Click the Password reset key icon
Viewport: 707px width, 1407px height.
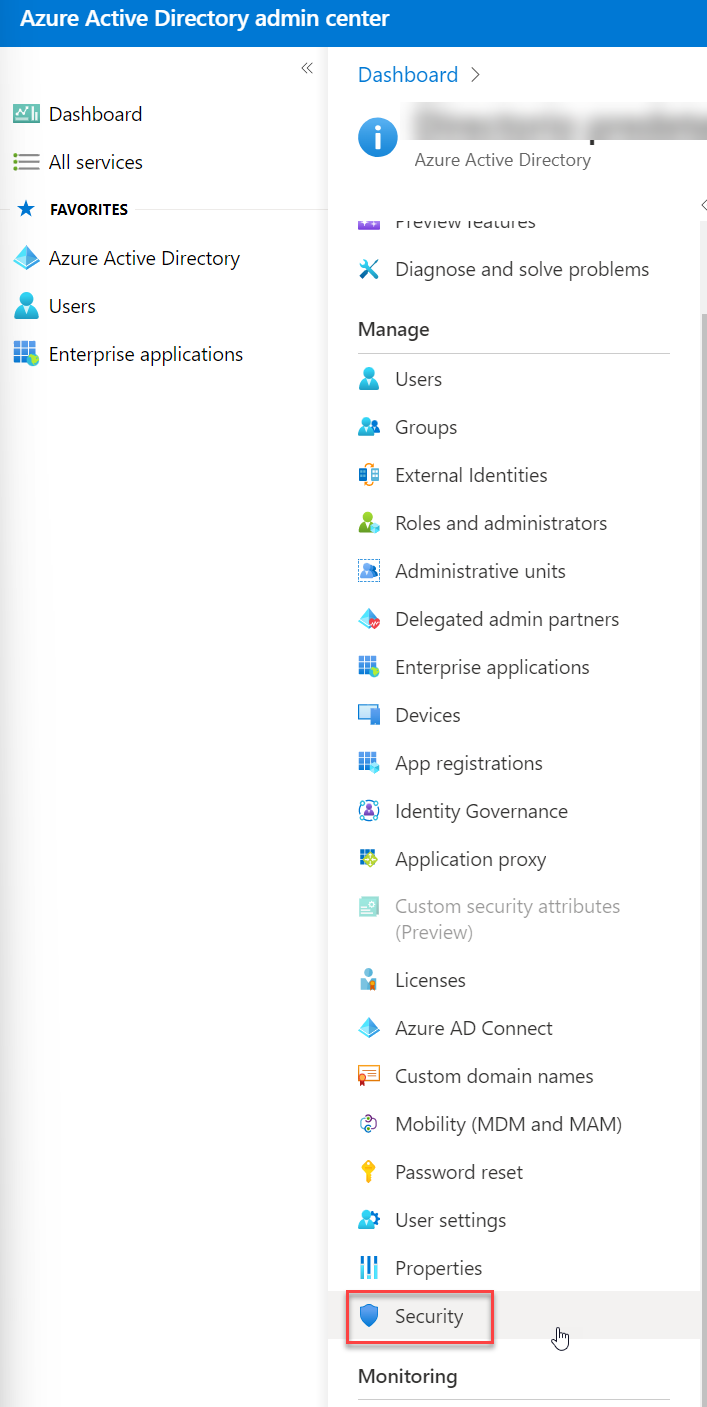[x=369, y=1171]
